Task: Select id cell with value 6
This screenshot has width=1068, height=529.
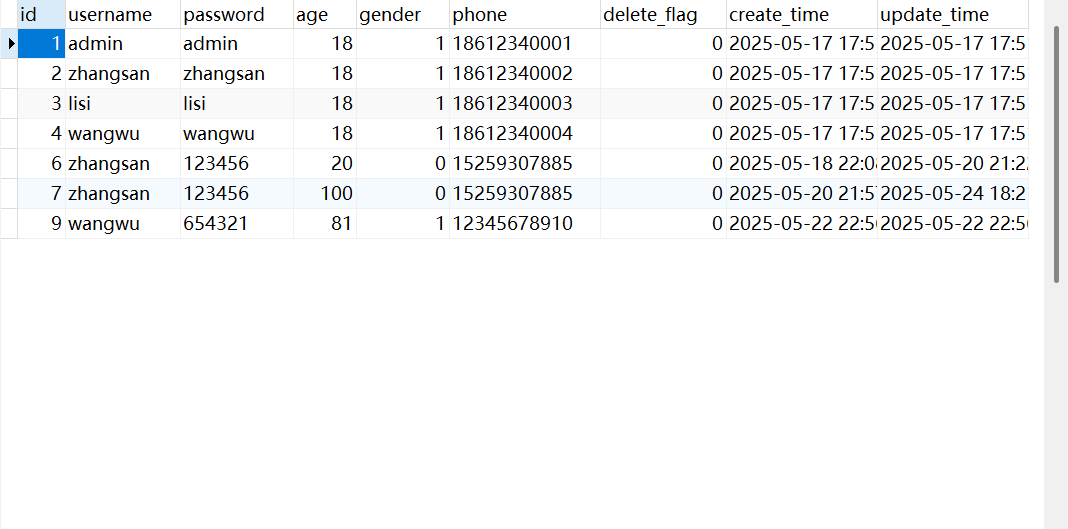Action: 42,163
